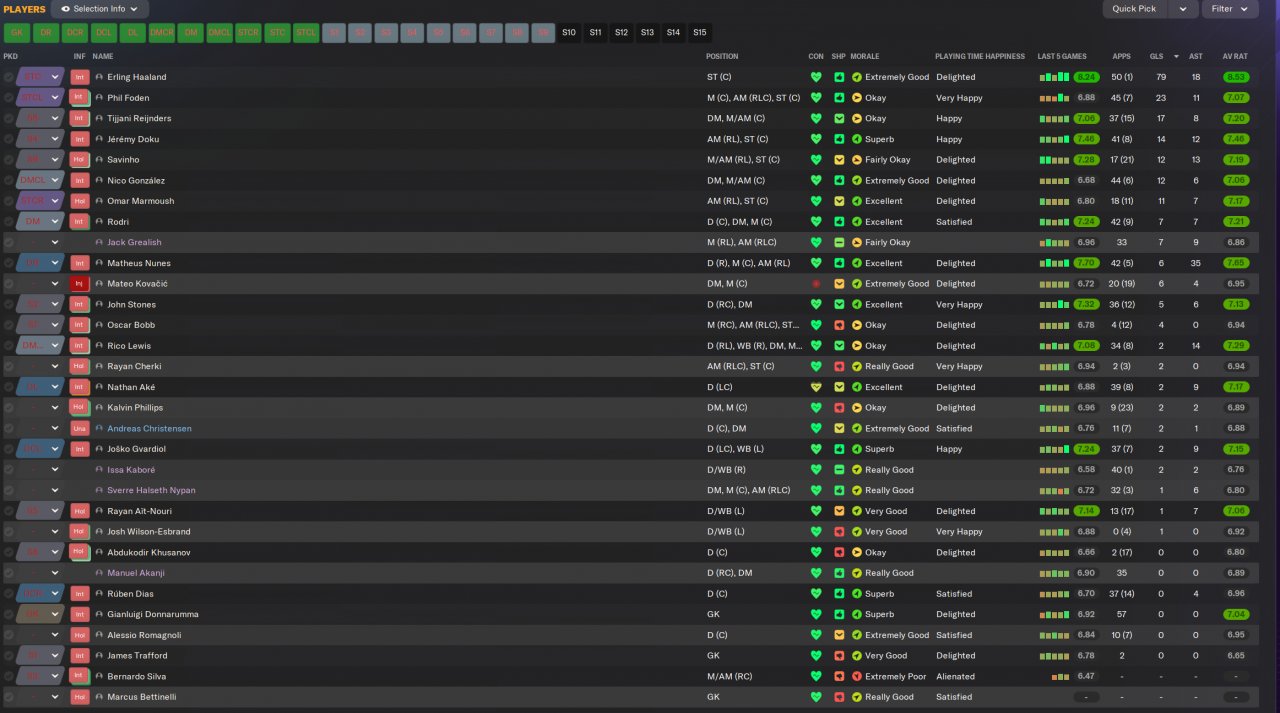Click the Inj injury badge for Mateo Kovačić
Image resolution: width=1280 pixels, height=713 pixels.
(x=80, y=284)
